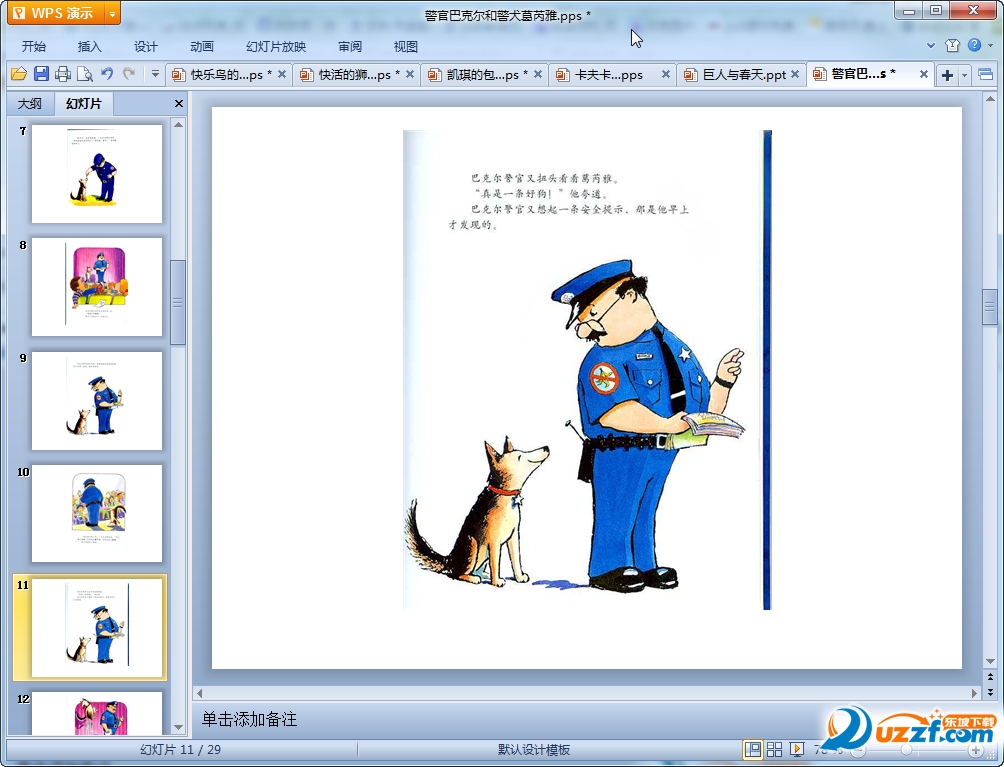Click the window arrangement icon beside the tabs
Viewport: 1004px width, 767px height.
[985, 75]
